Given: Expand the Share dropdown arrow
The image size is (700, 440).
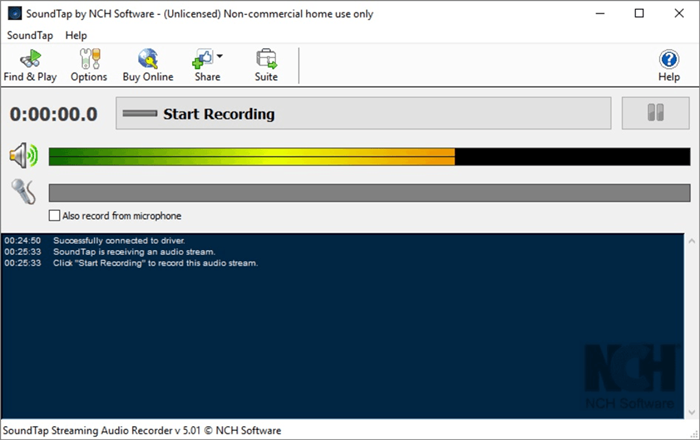Looking at the screenshot, I should [x=220, y=56].
